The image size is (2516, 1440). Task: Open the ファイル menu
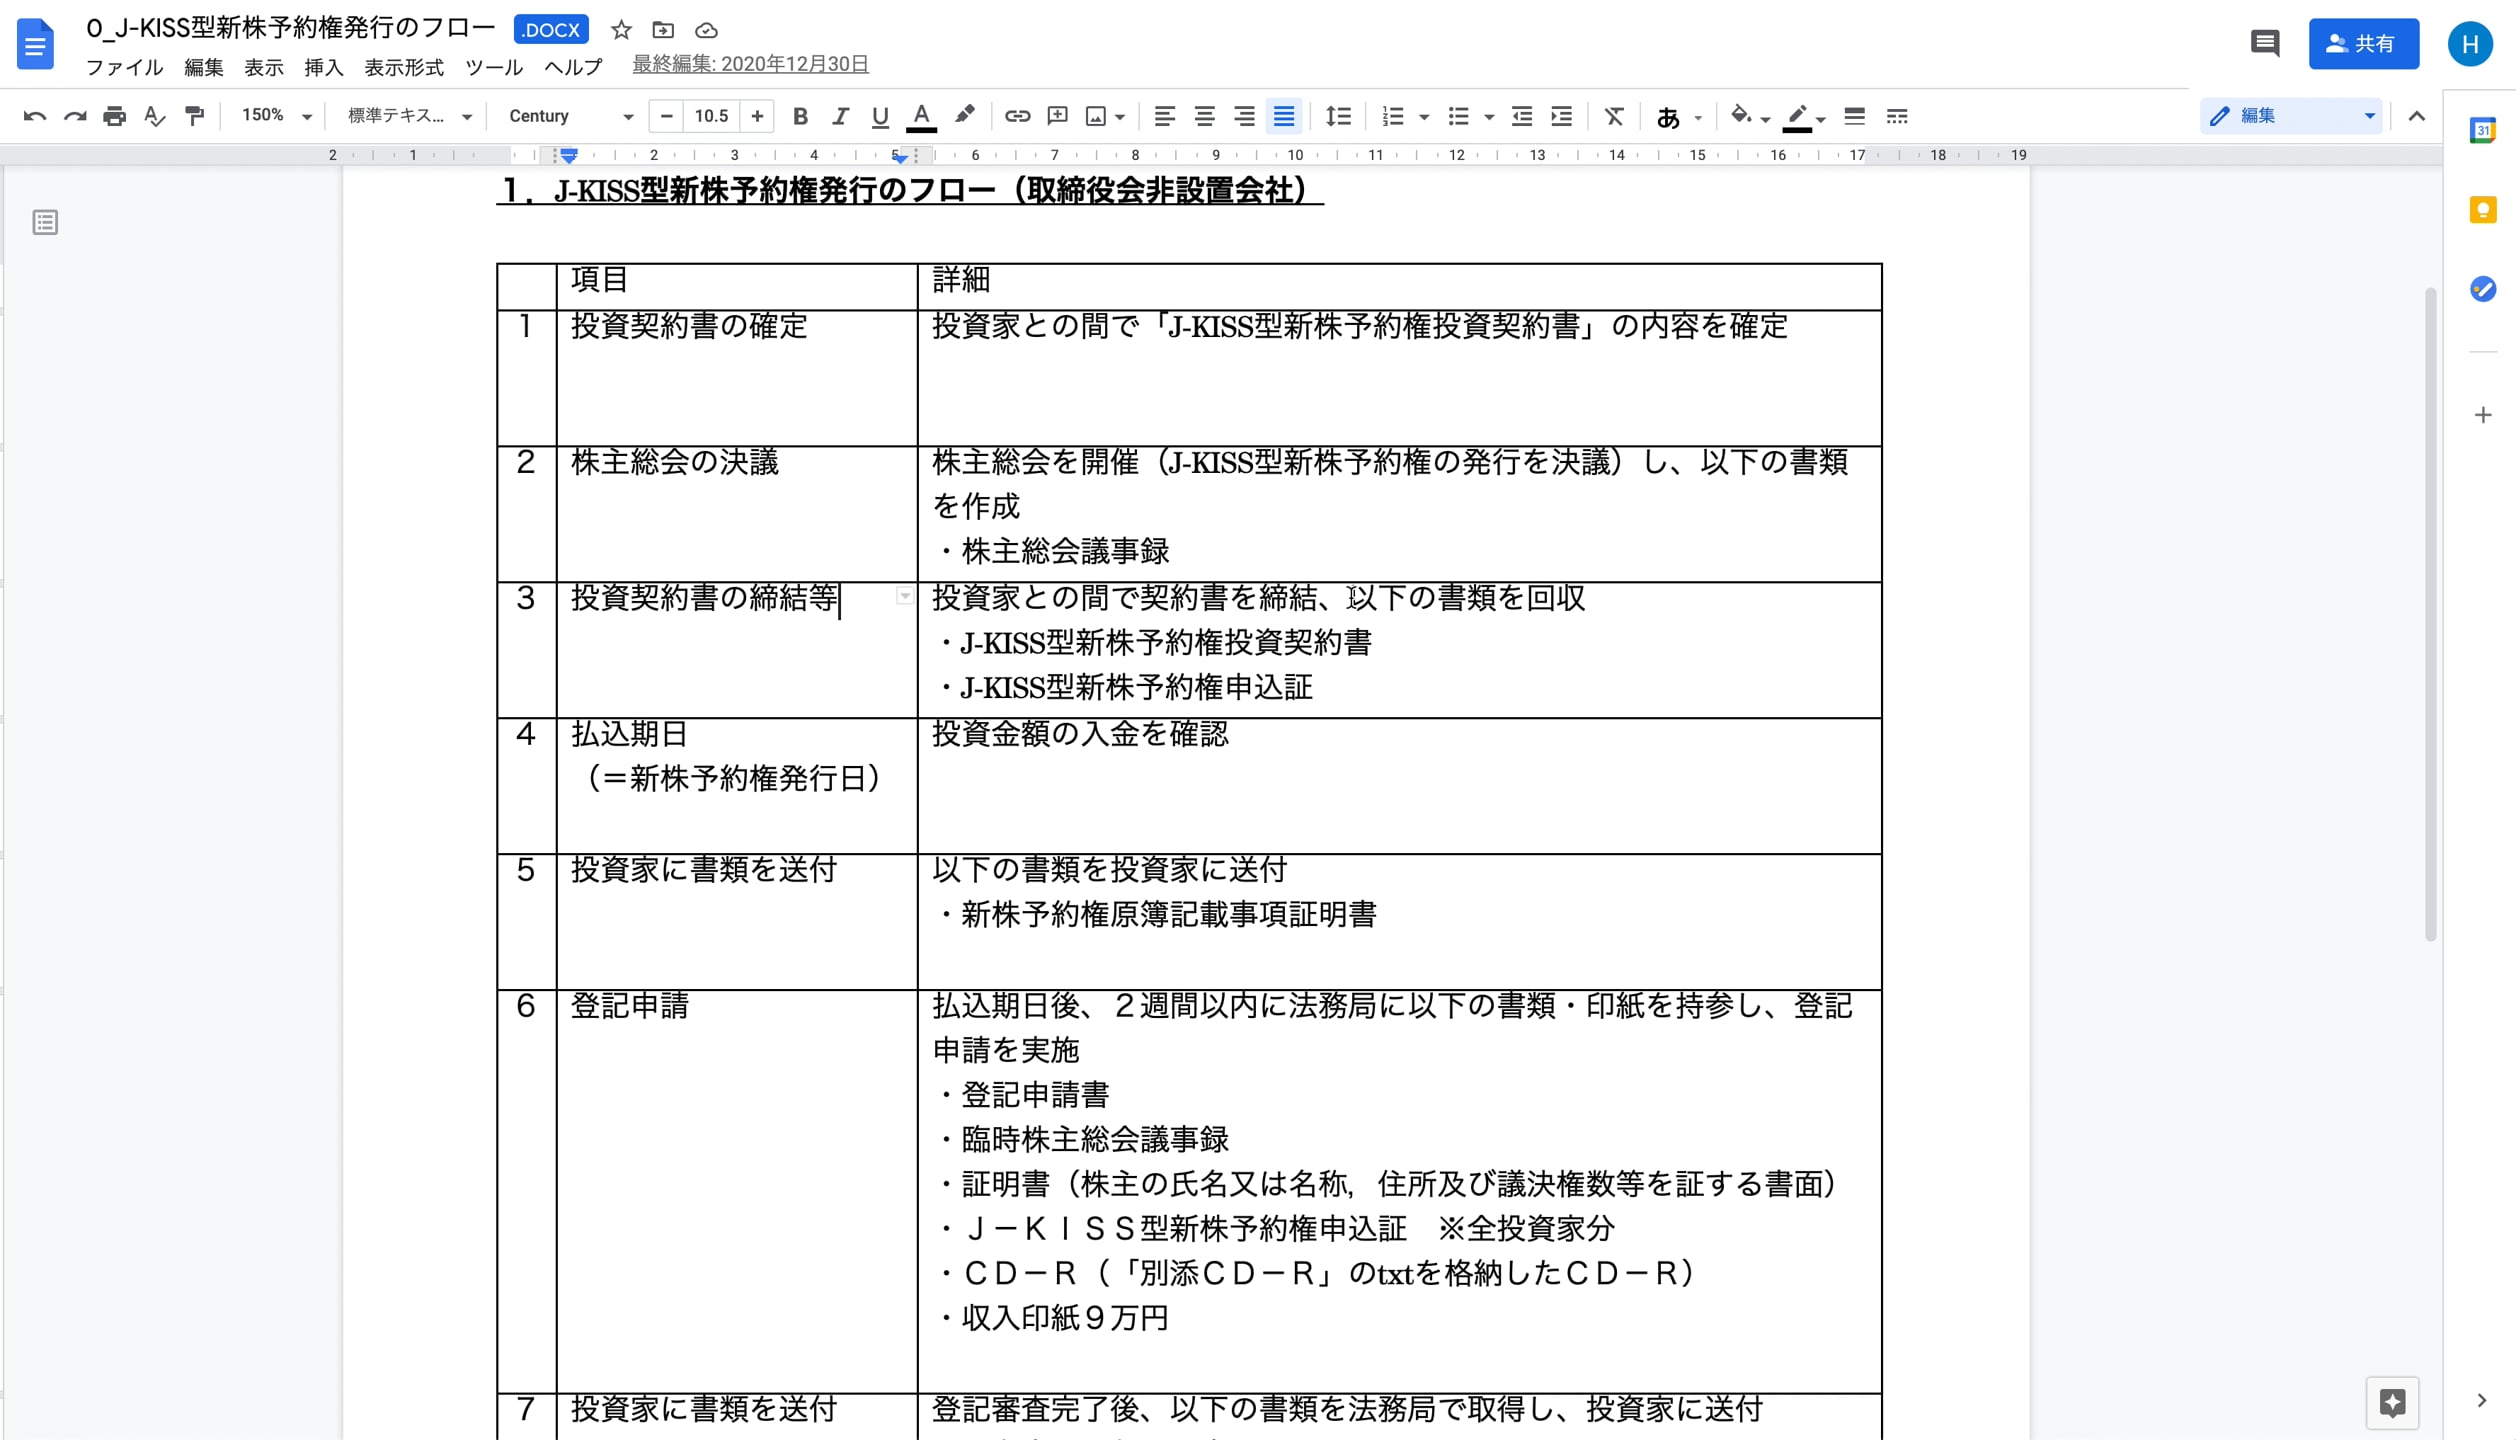(124, 67)
